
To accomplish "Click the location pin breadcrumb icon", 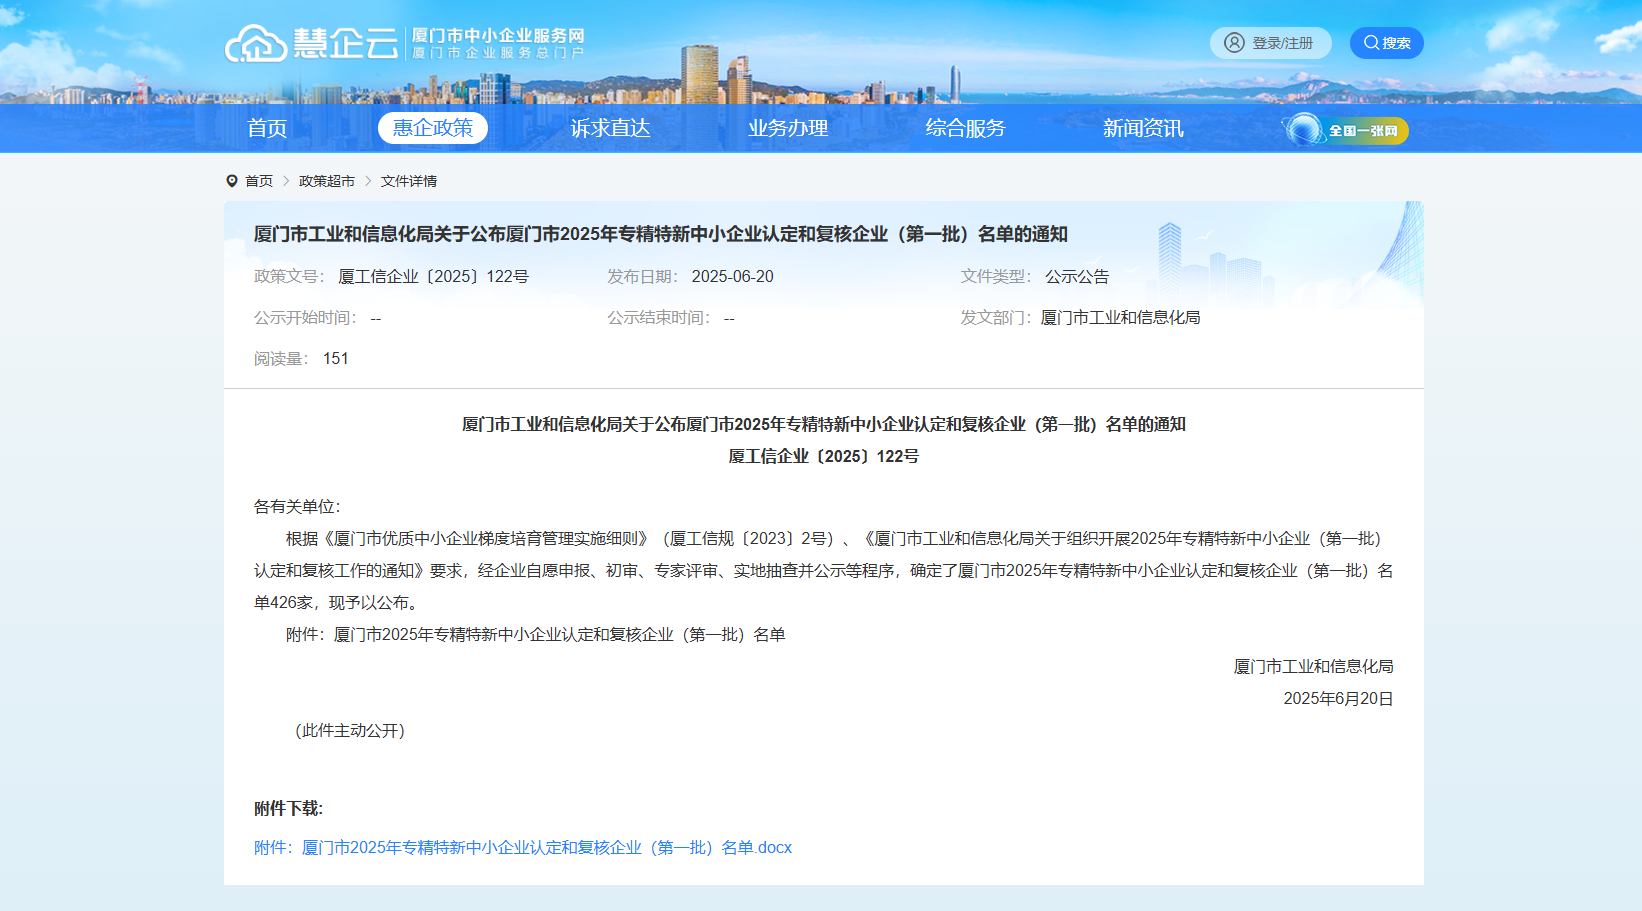I will (232, 181).
